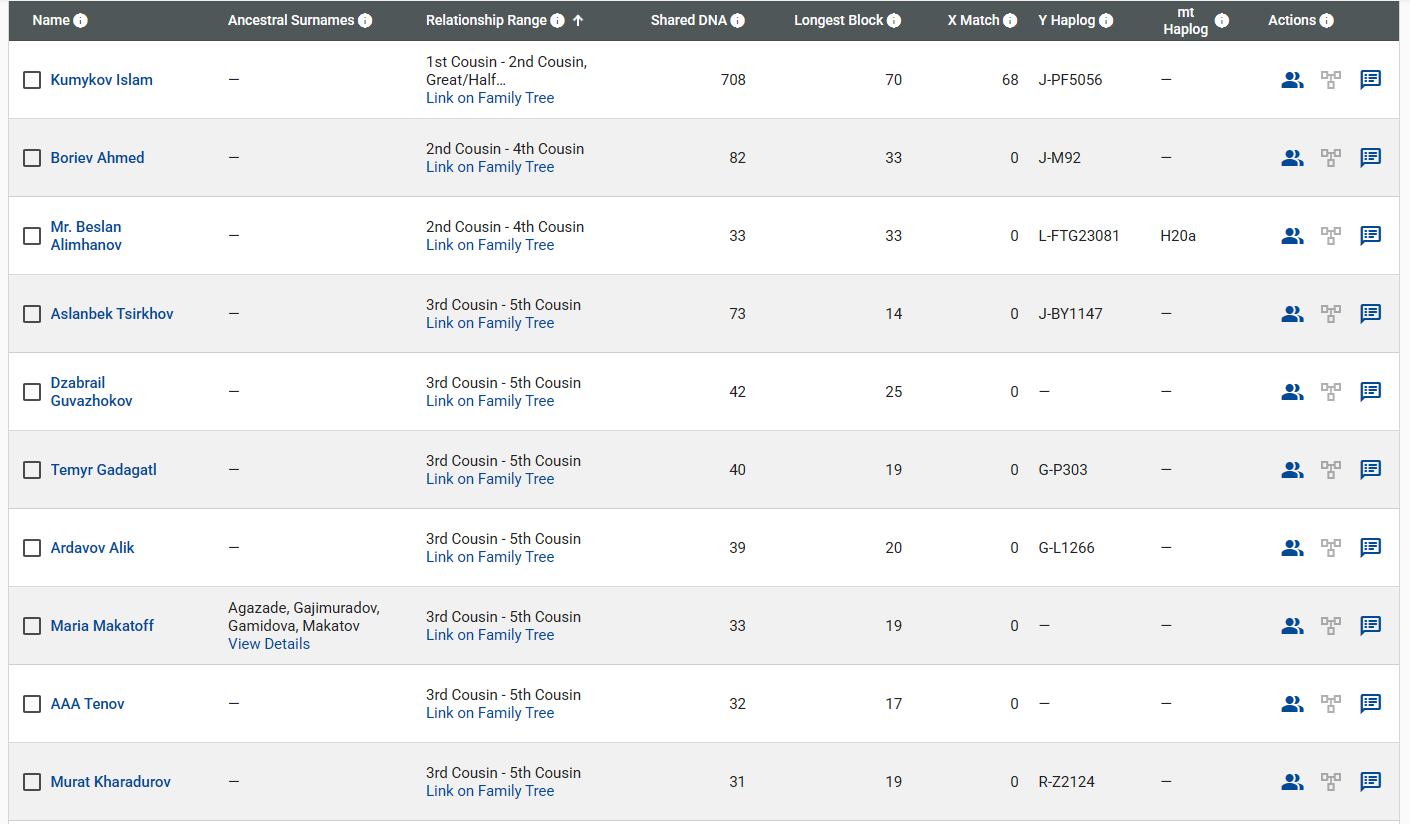Toggle Relationship Range sort arrow
This screenshot has width=1410, height=824.
pos(578,21)
